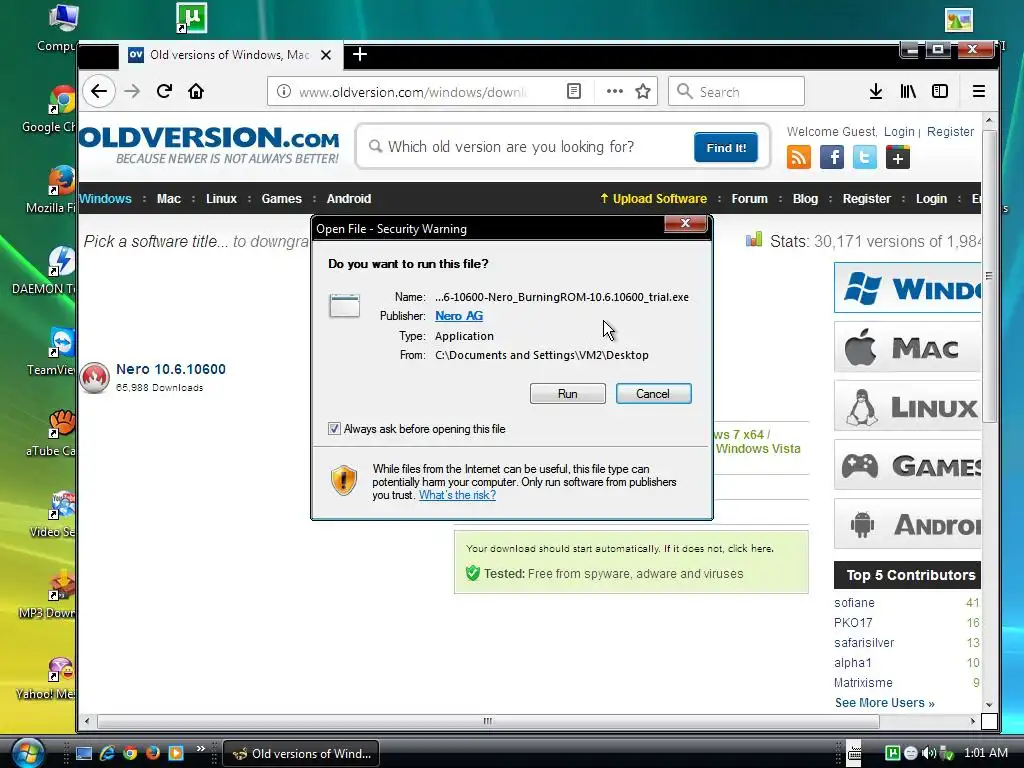Click the Nero flame icon

click(x=95, y=377)
